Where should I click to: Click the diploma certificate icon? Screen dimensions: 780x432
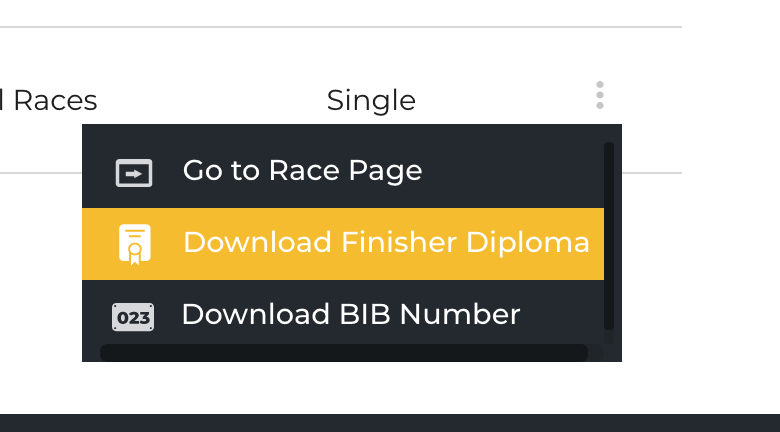click(x=135, y=244)
